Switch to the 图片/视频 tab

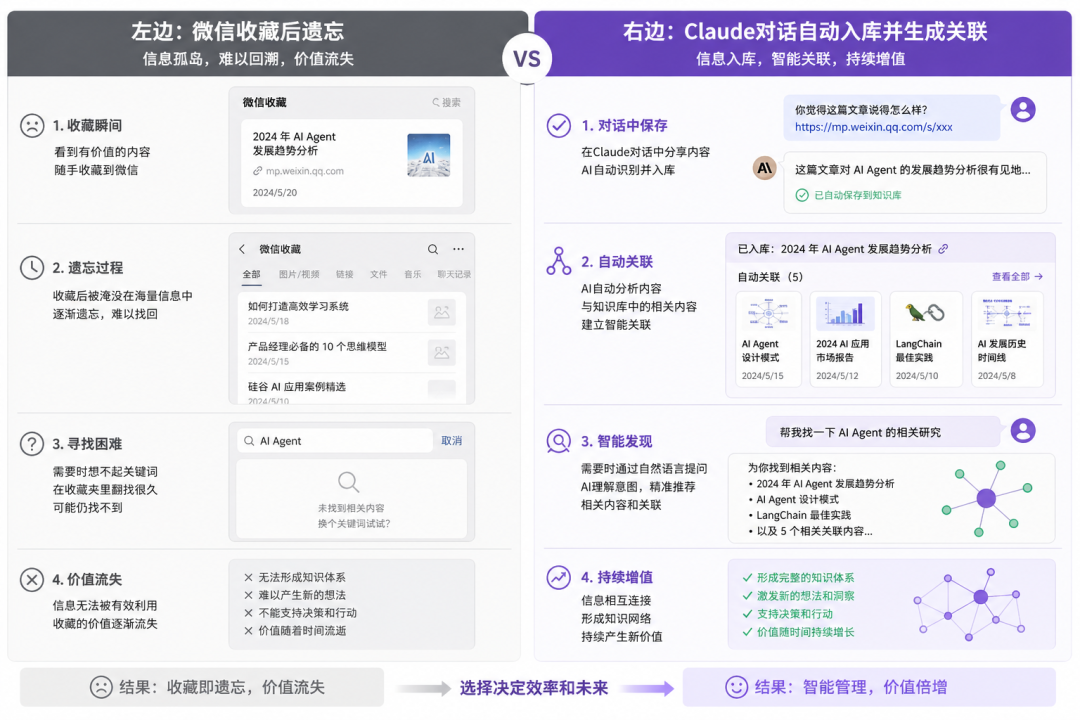click(x=299, y=274)
